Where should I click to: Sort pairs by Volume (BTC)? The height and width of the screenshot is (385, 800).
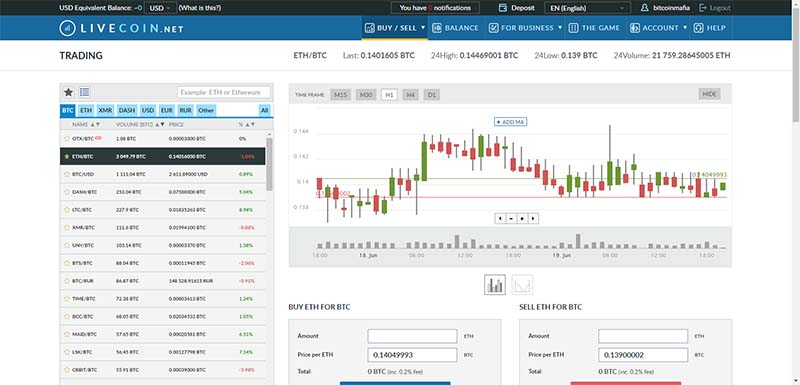tap(140, 124)
